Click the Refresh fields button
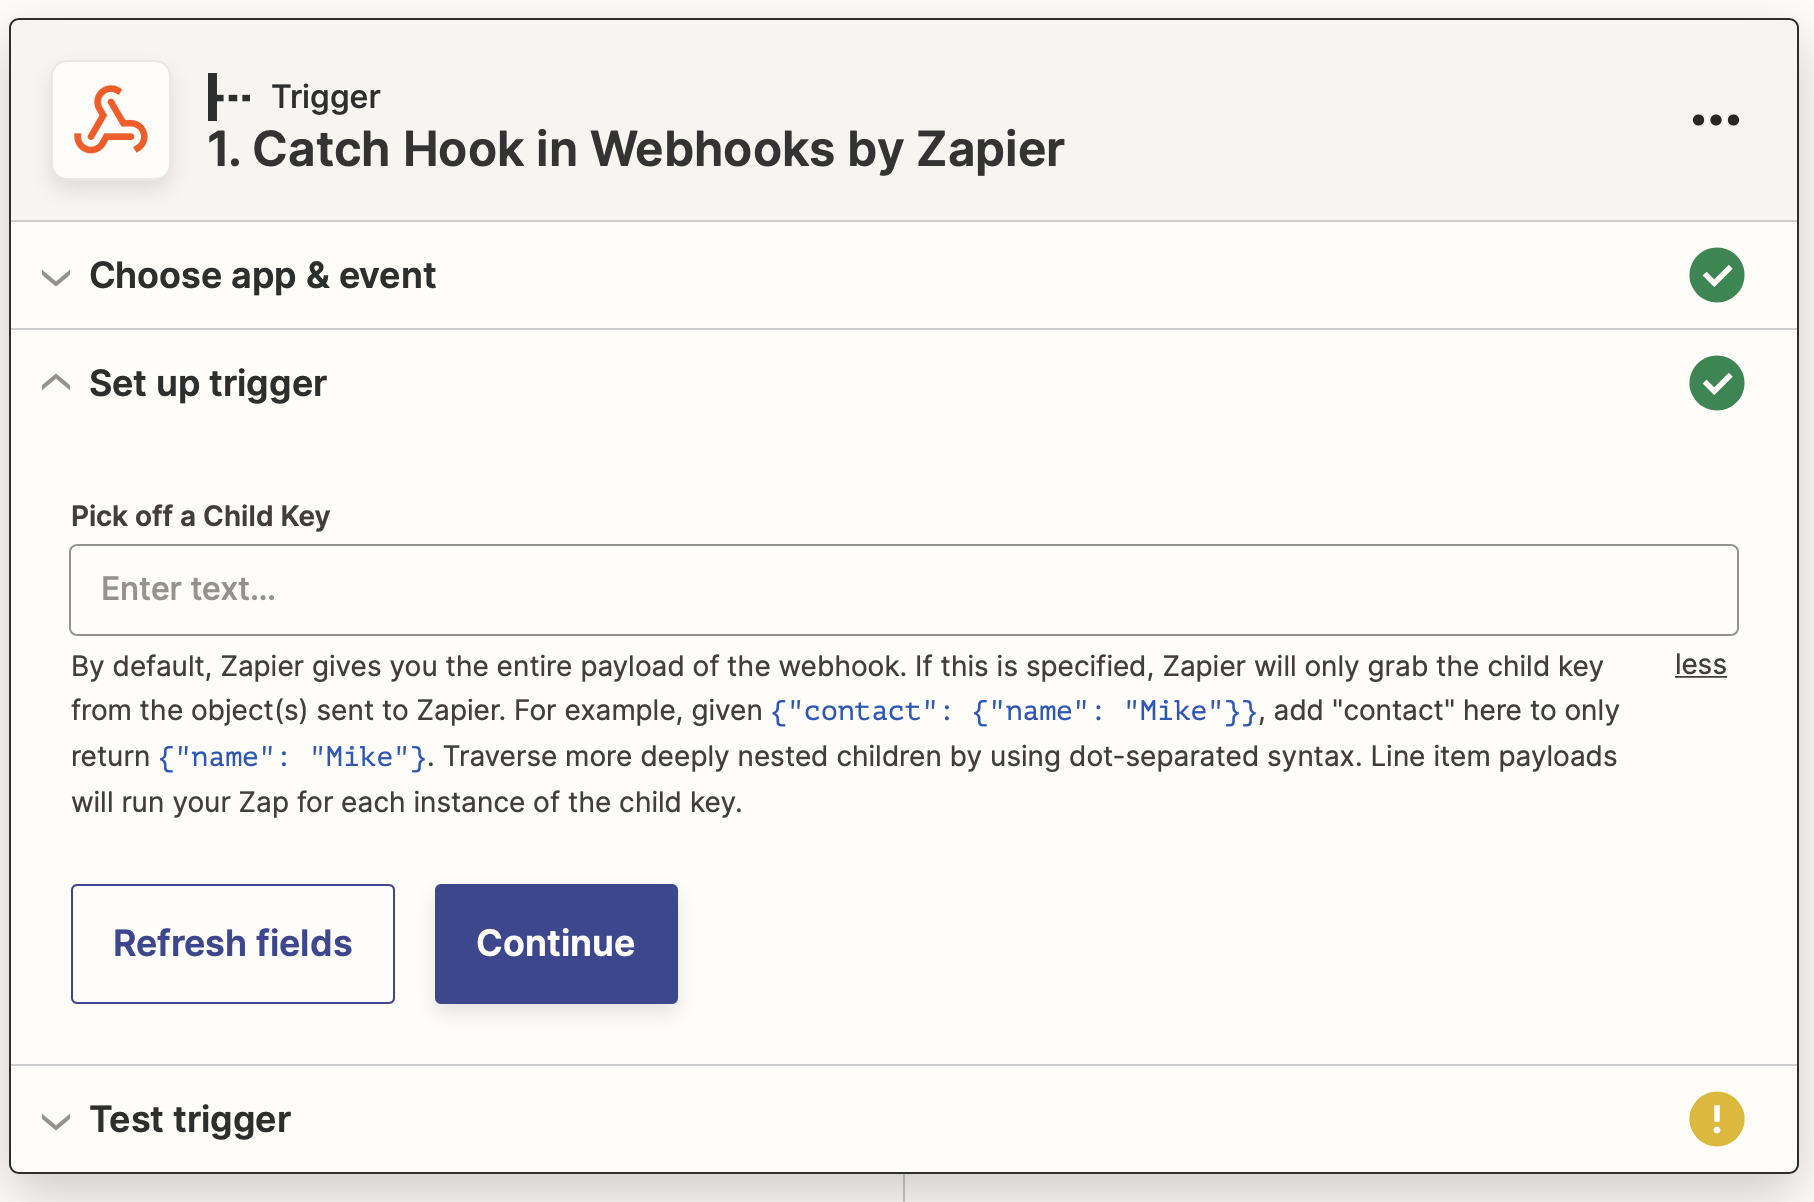Image resolution: width=1814 pixels, height=1202 pixels. [233, 943]
